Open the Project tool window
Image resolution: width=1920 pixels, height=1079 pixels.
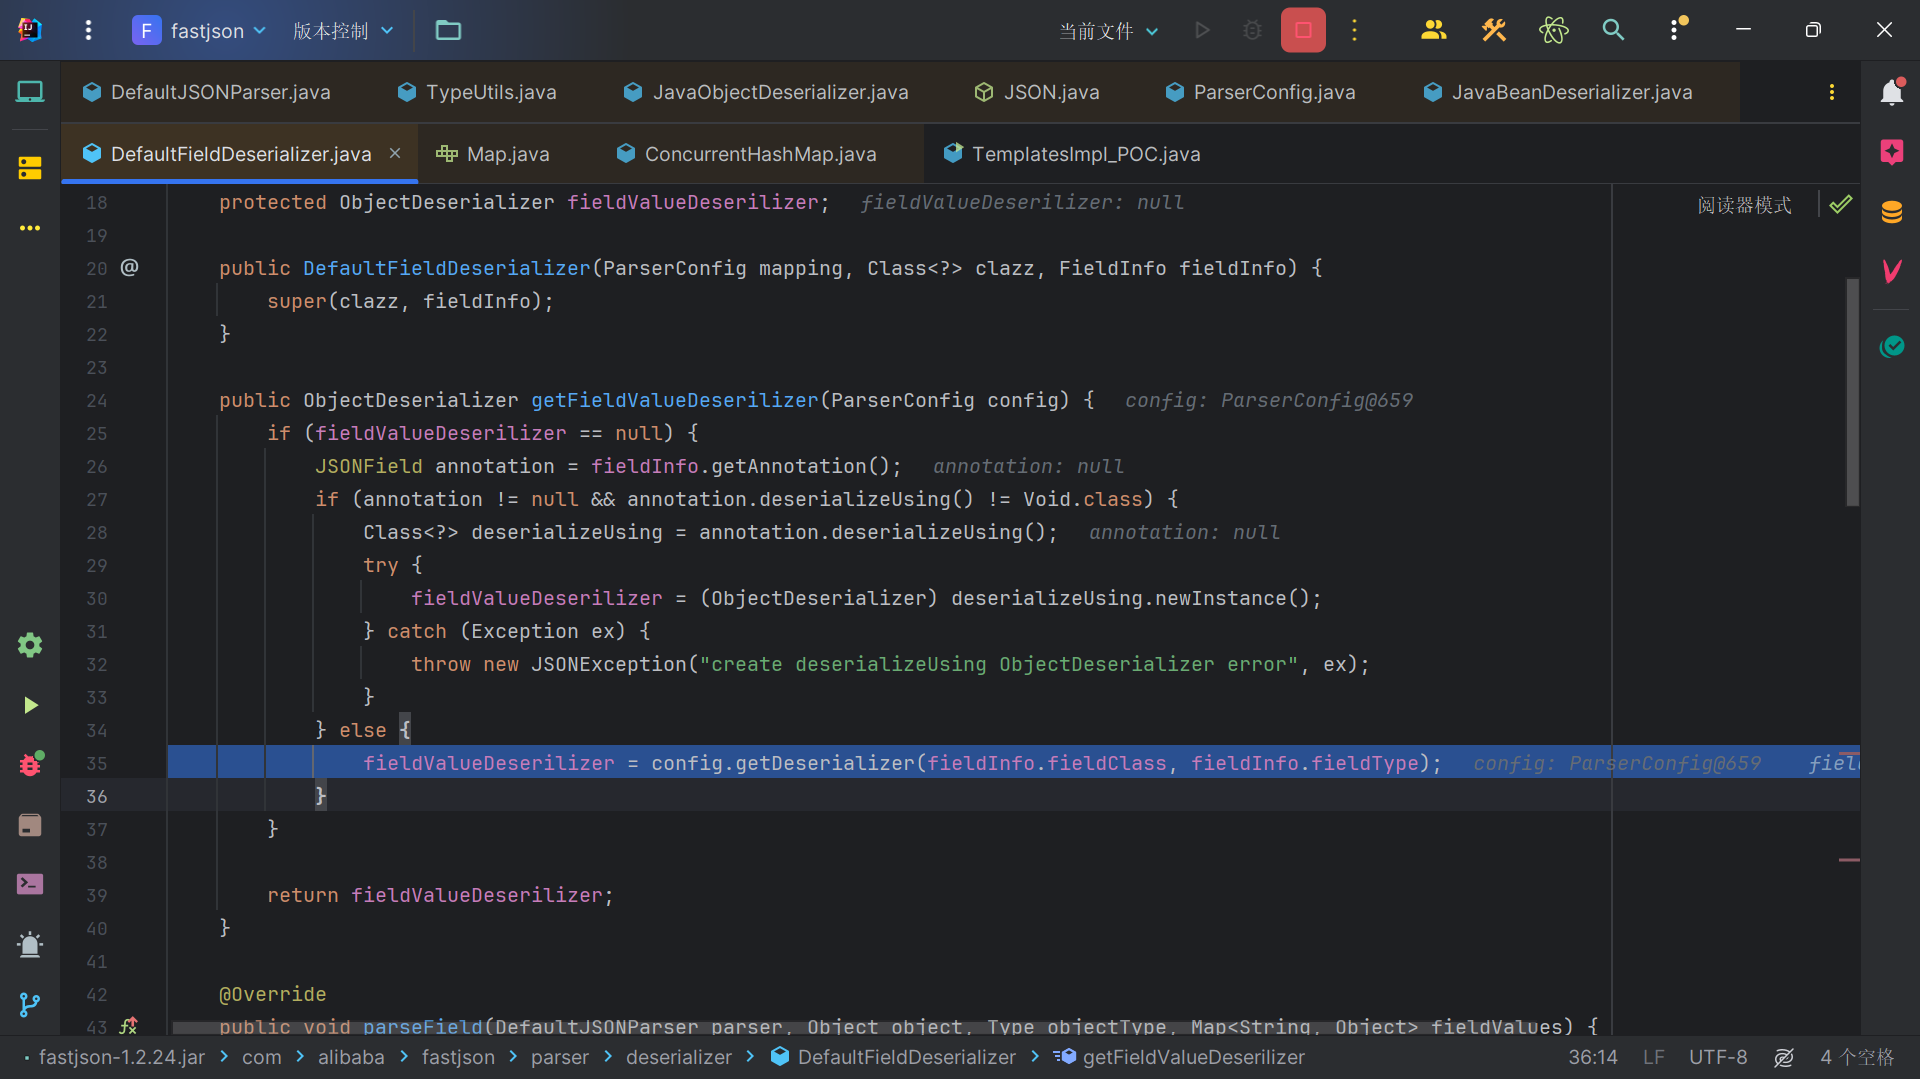(x=30, y=92)
